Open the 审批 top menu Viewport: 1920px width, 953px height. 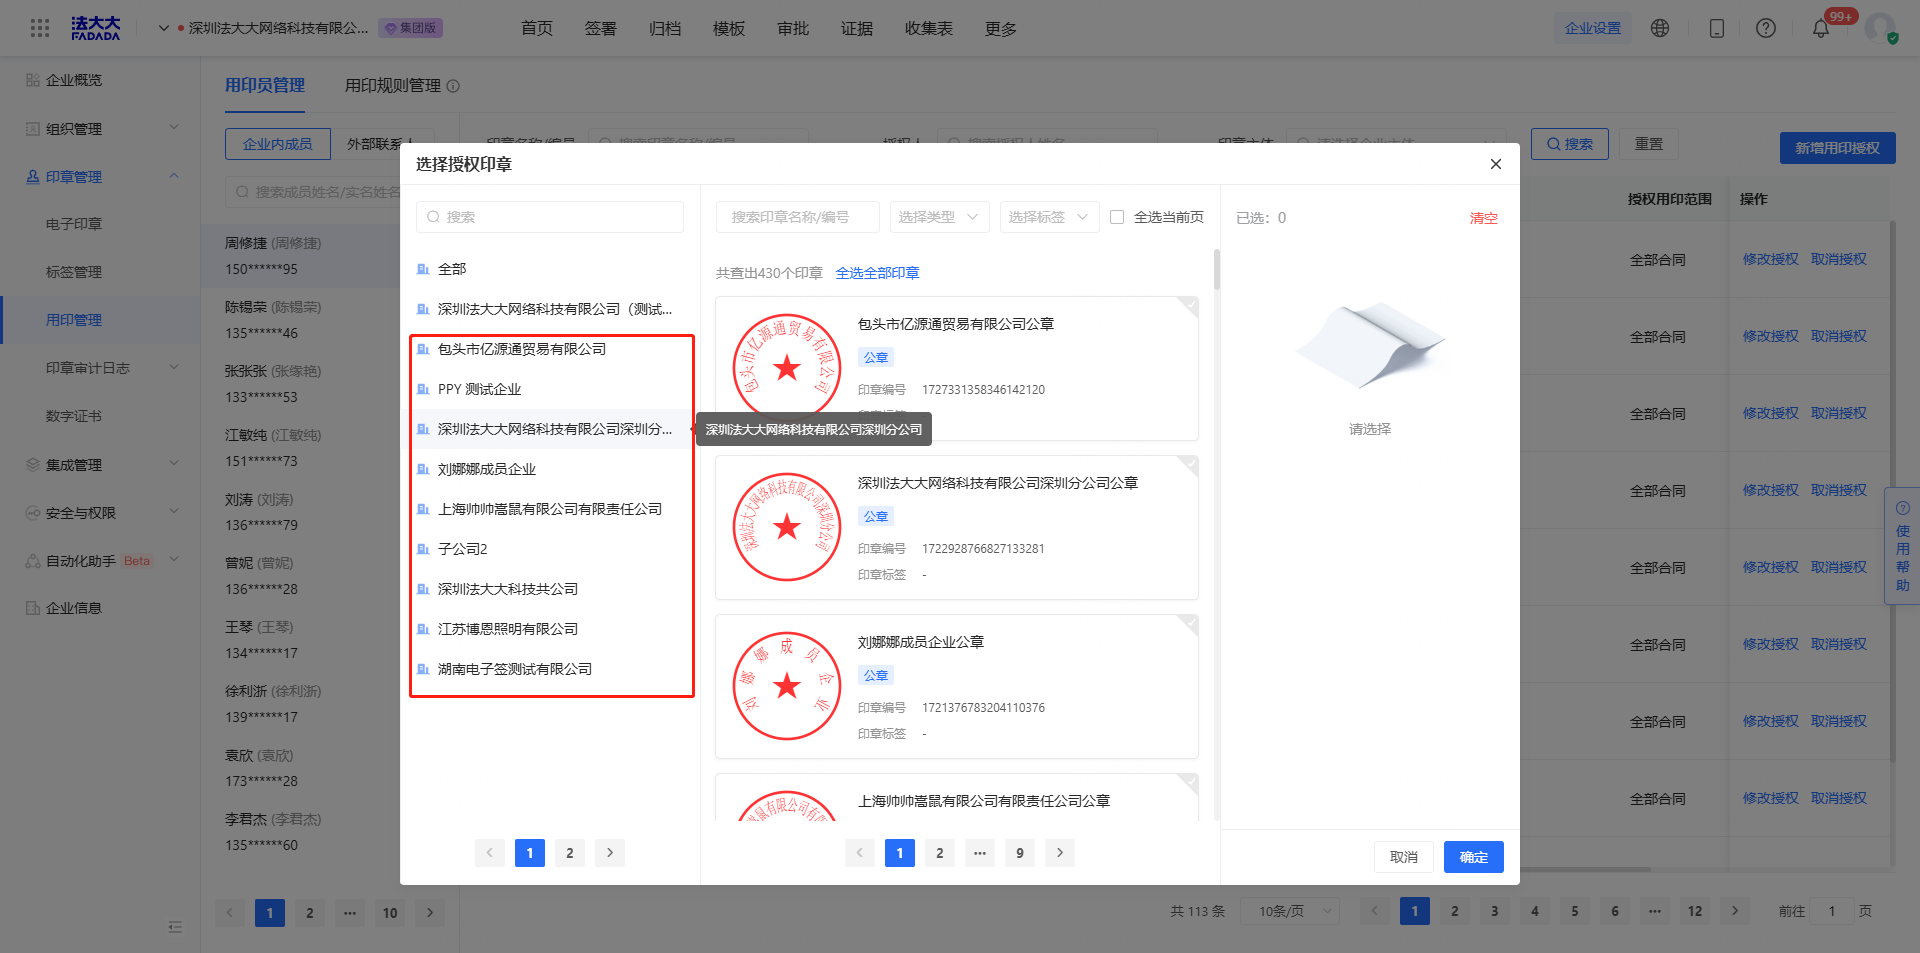pos(793,28)
